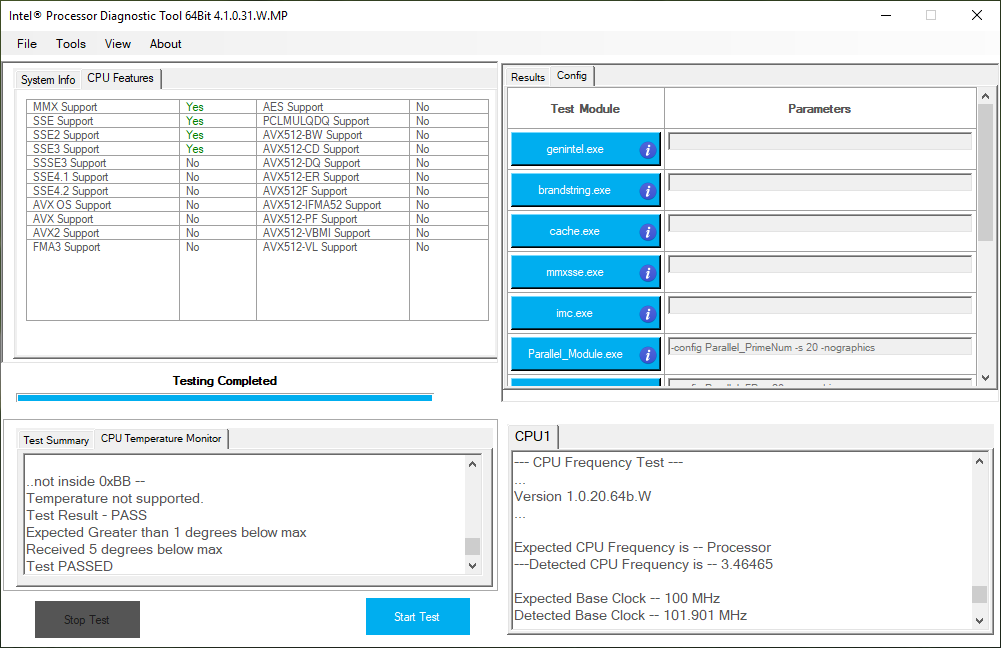Click the brandstring.exe test module button
Viewport: 1001px width, 648px height.
[x=585, y=190]
